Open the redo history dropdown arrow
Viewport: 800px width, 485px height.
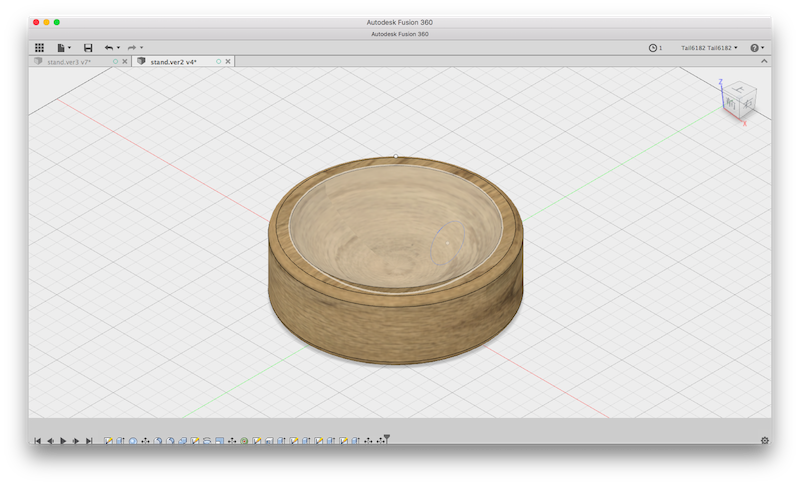click(141, 47)
